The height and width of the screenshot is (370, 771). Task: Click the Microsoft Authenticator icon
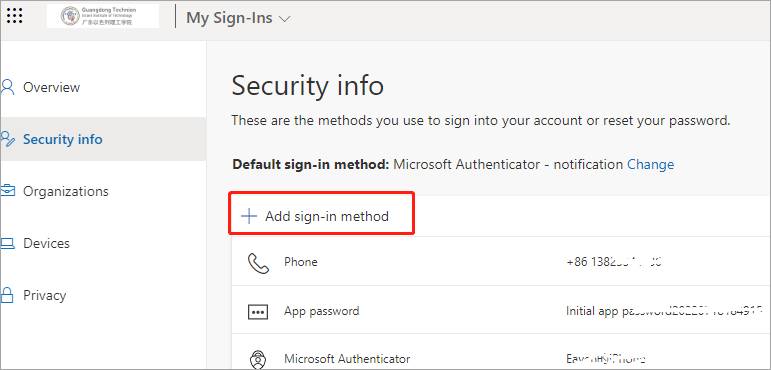pyautogui.click(x=258, y=360)
